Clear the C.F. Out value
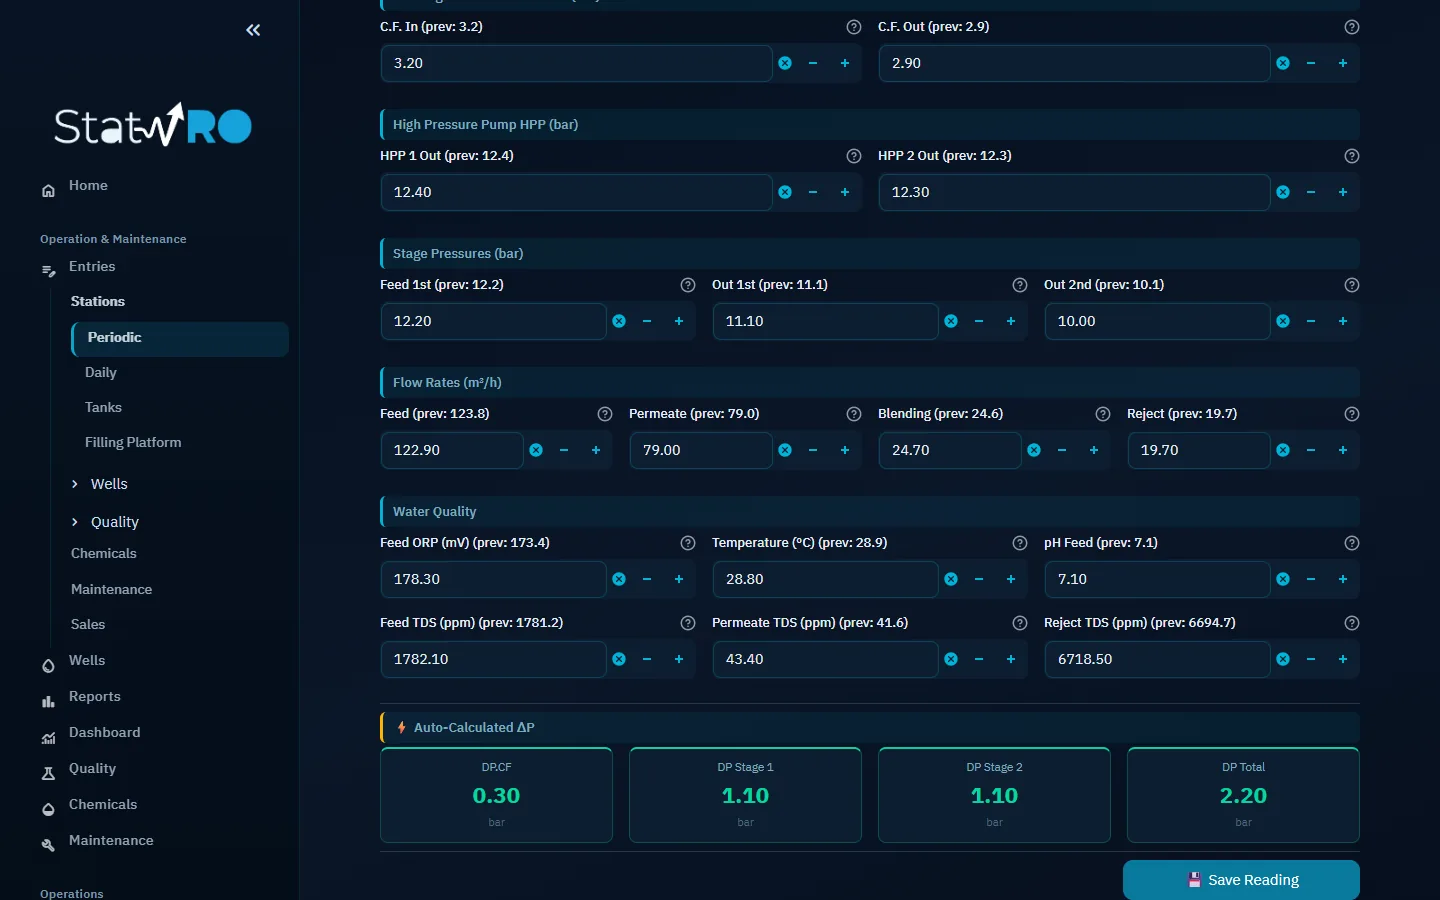The width and height of the screenshot is (1440, 900). pyautogui.click(x=1283, y=63)
